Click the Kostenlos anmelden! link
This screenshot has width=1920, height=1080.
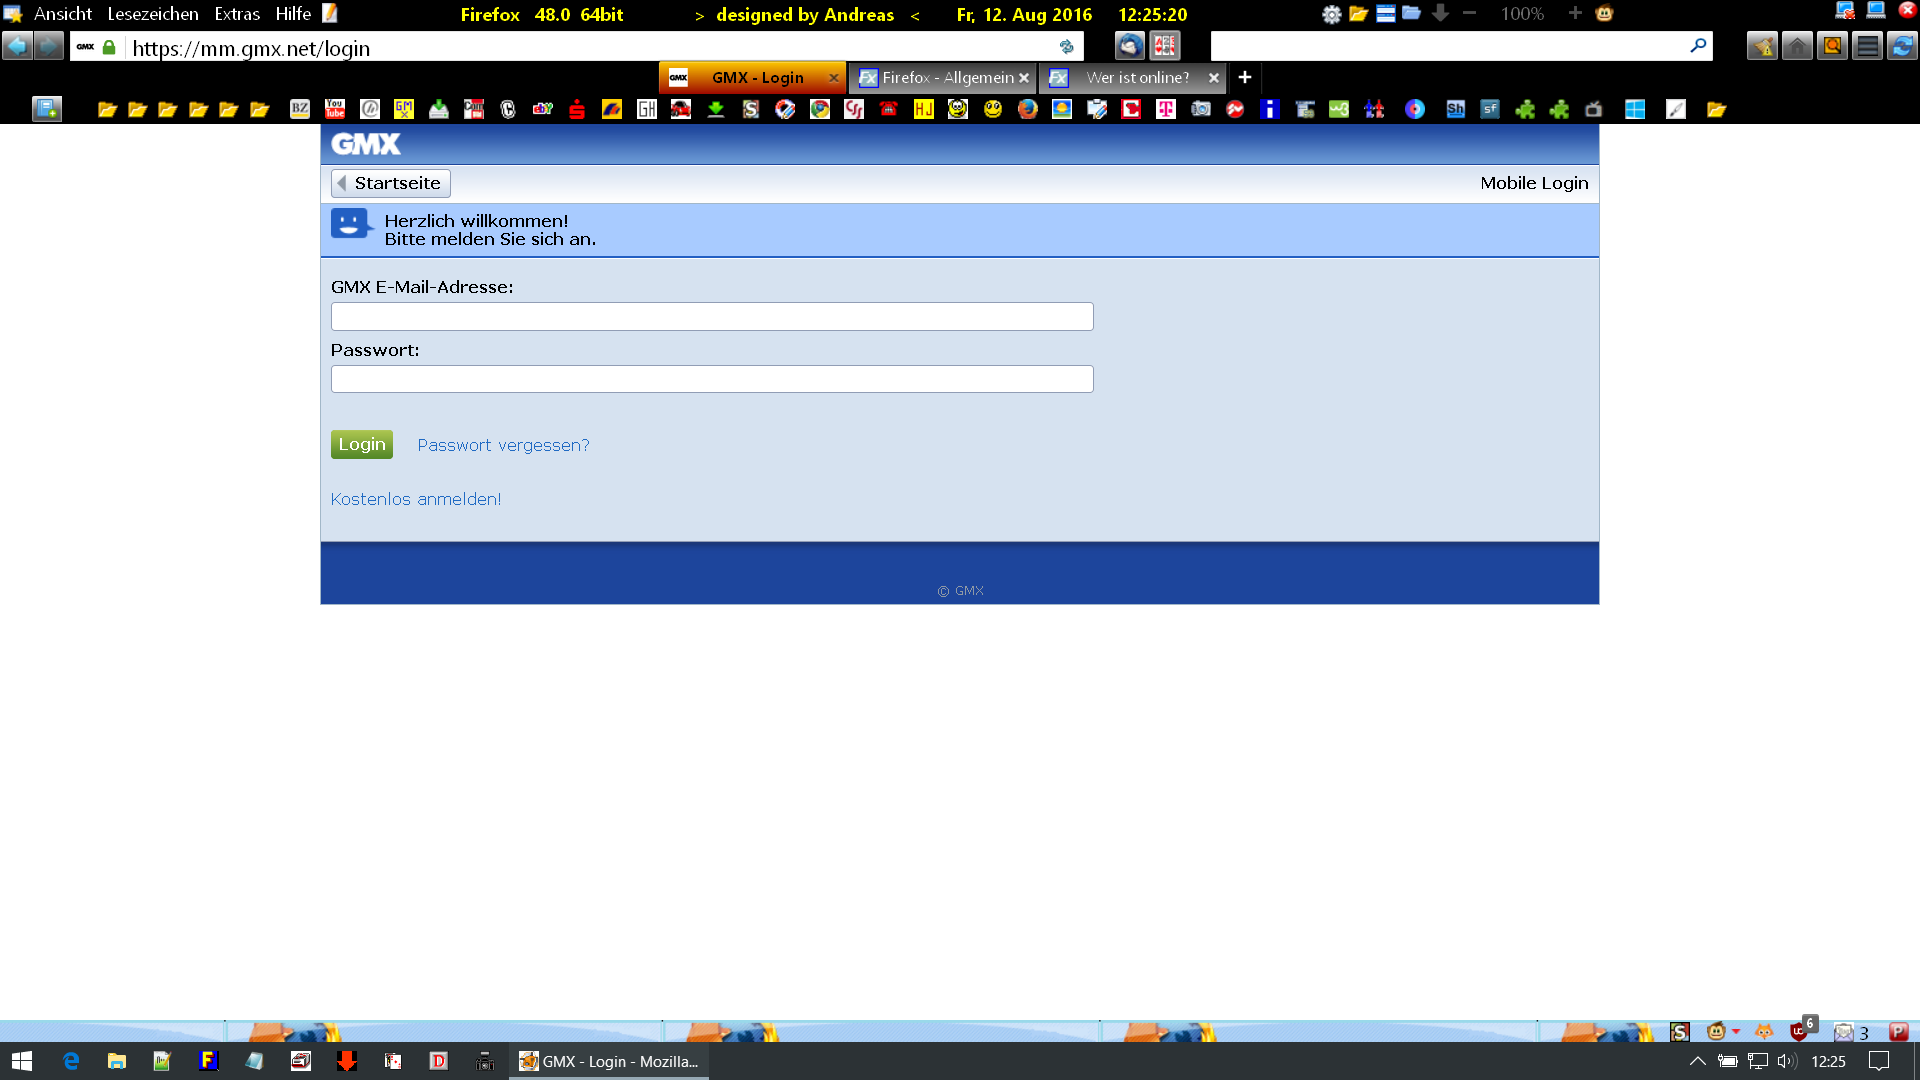pyautogui.click(x=416, y=499)
